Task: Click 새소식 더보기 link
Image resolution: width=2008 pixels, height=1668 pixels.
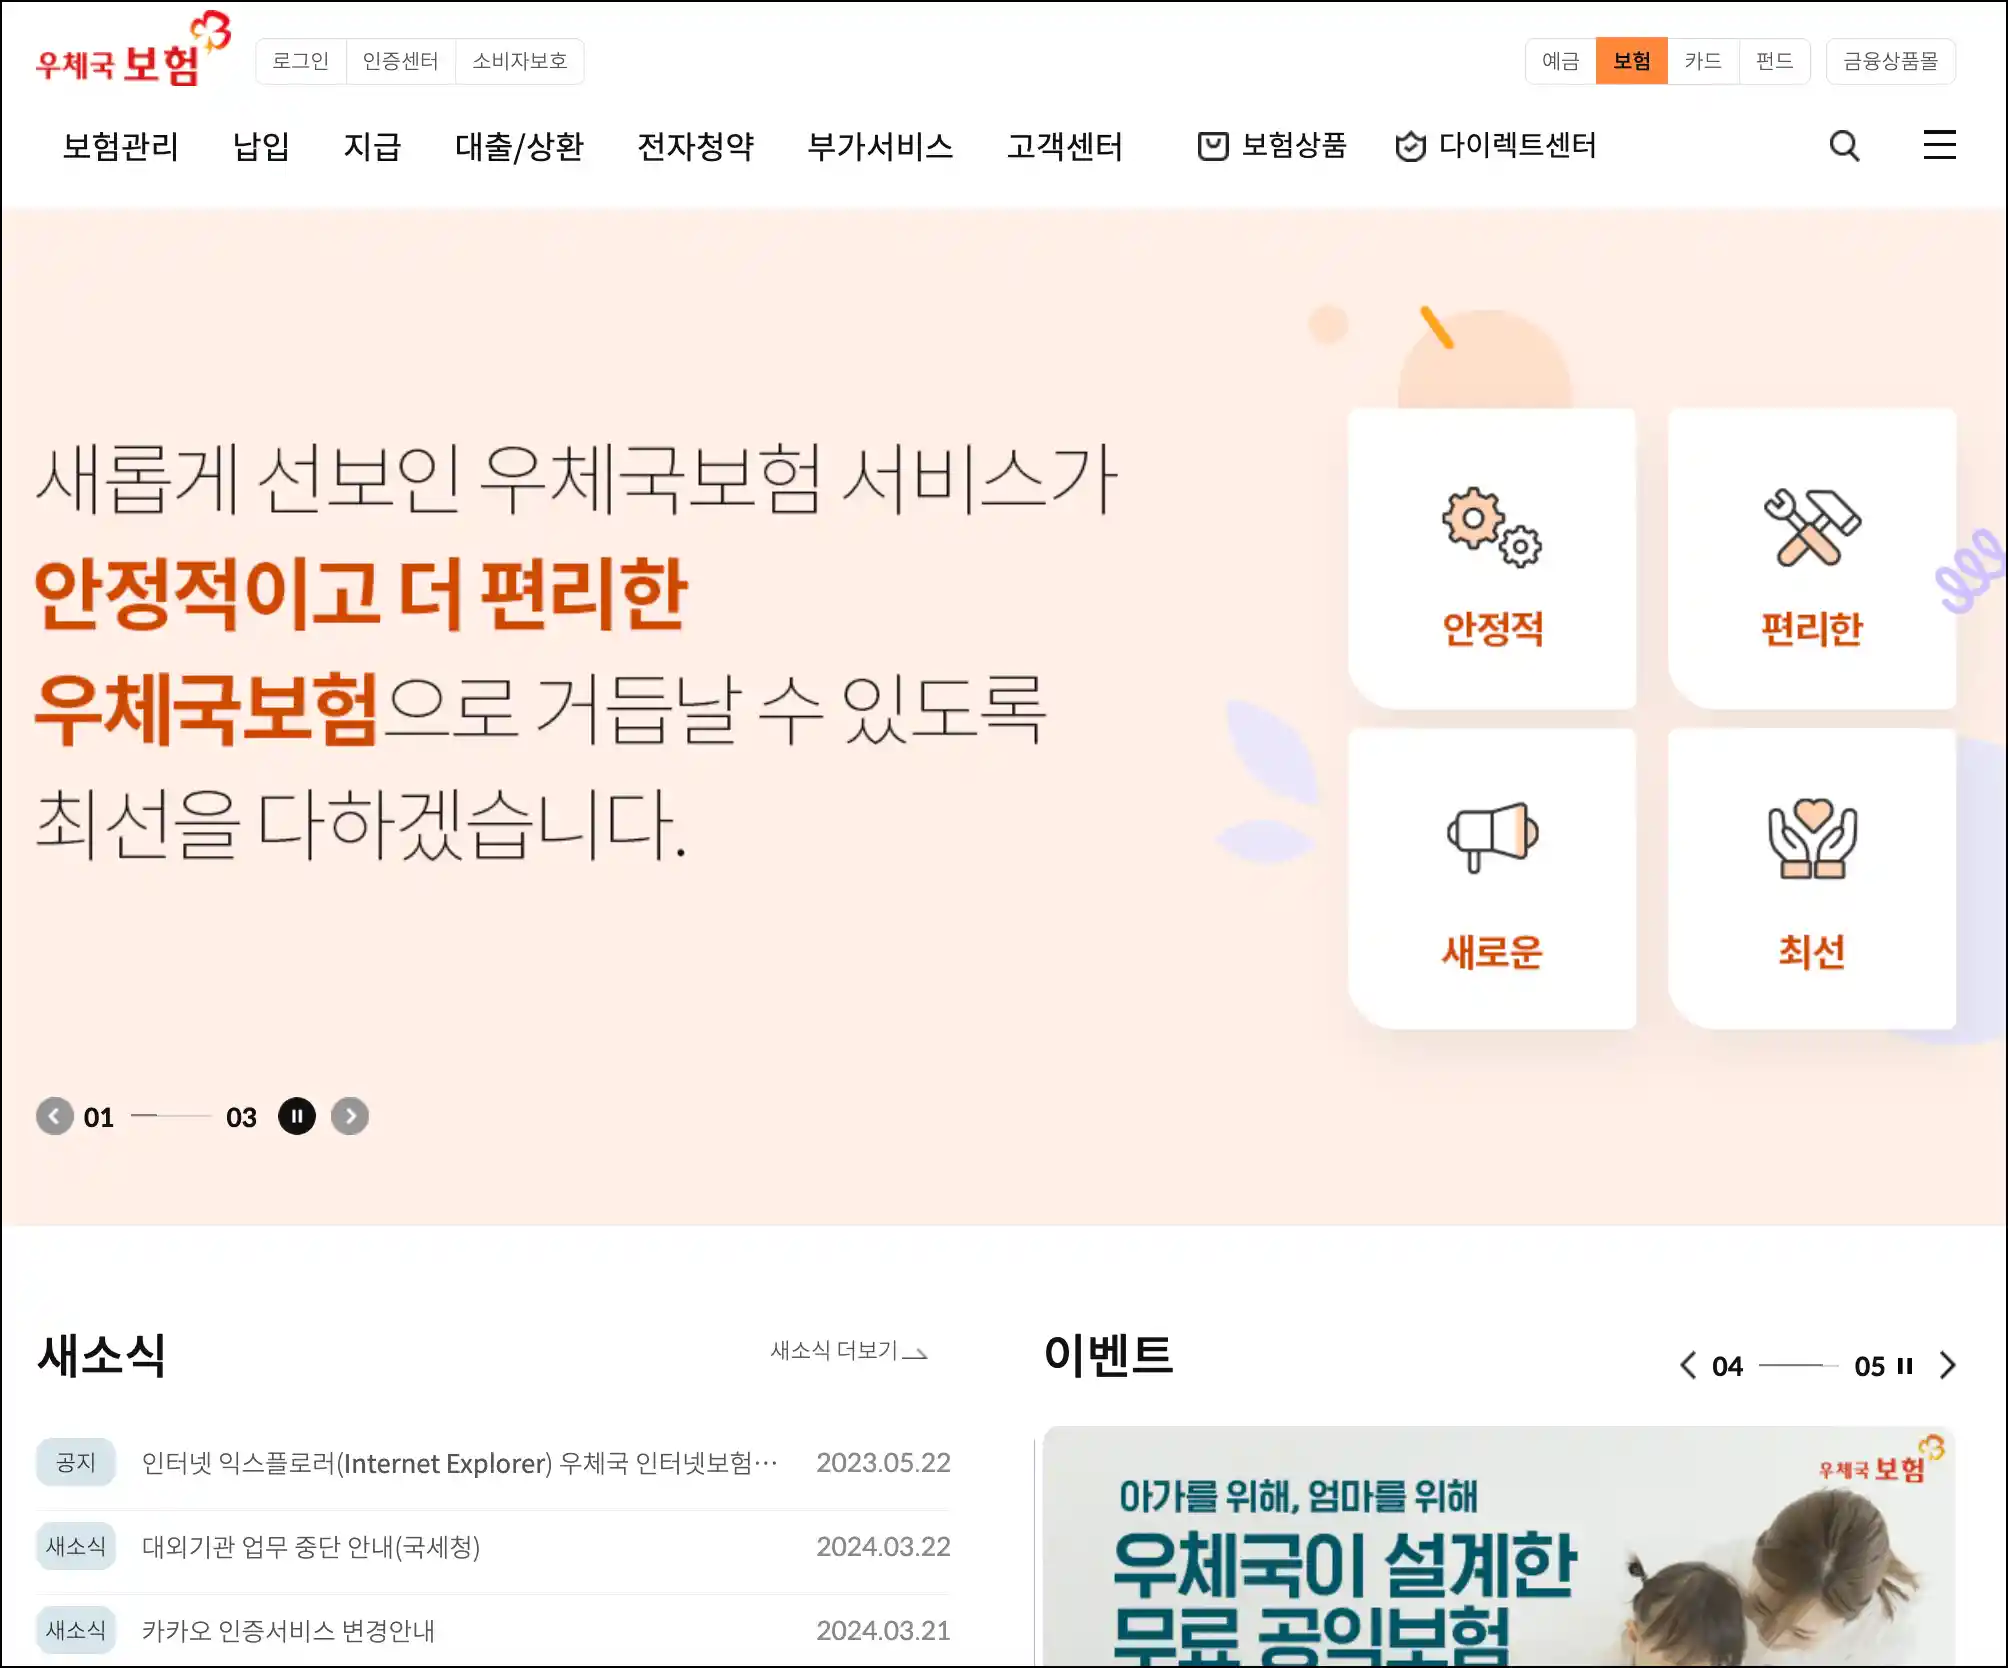Action: click(849, 1351)
